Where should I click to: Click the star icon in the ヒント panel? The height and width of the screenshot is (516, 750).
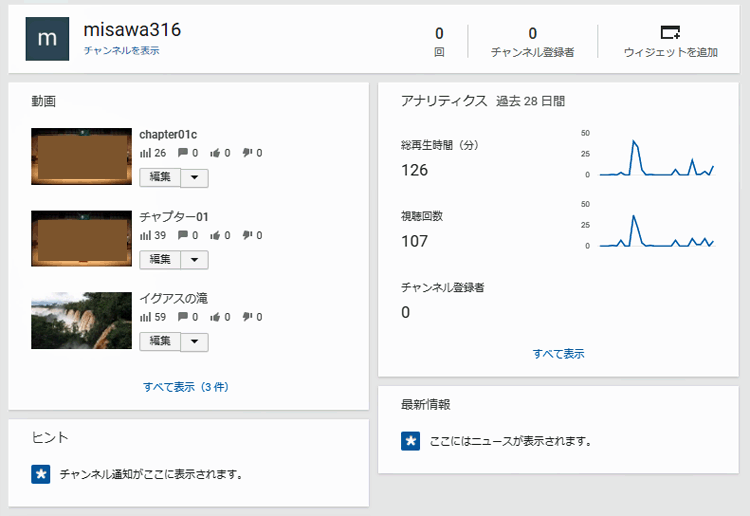tap(41, 474)
